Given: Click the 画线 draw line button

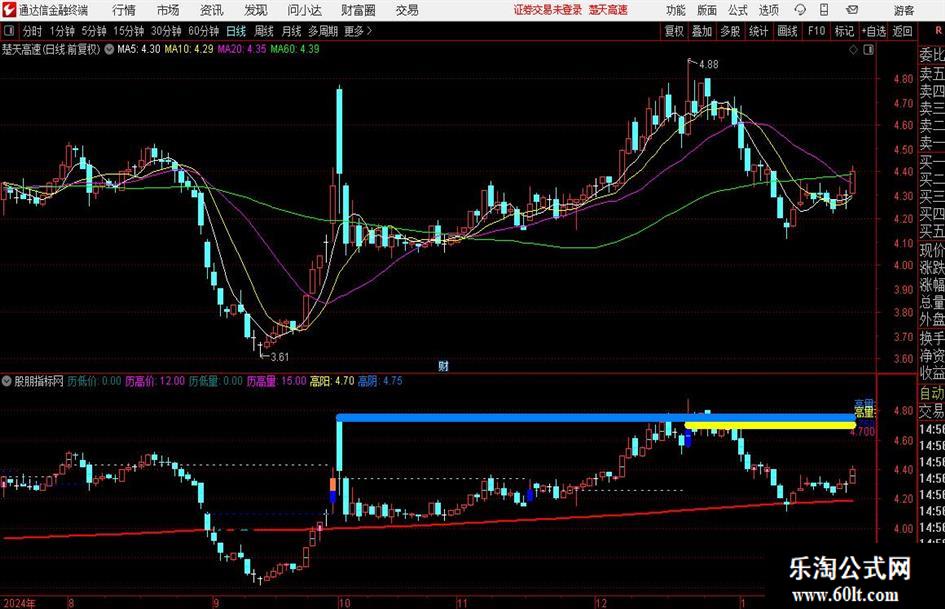Looking at the screenshot, I should [787, 31].
